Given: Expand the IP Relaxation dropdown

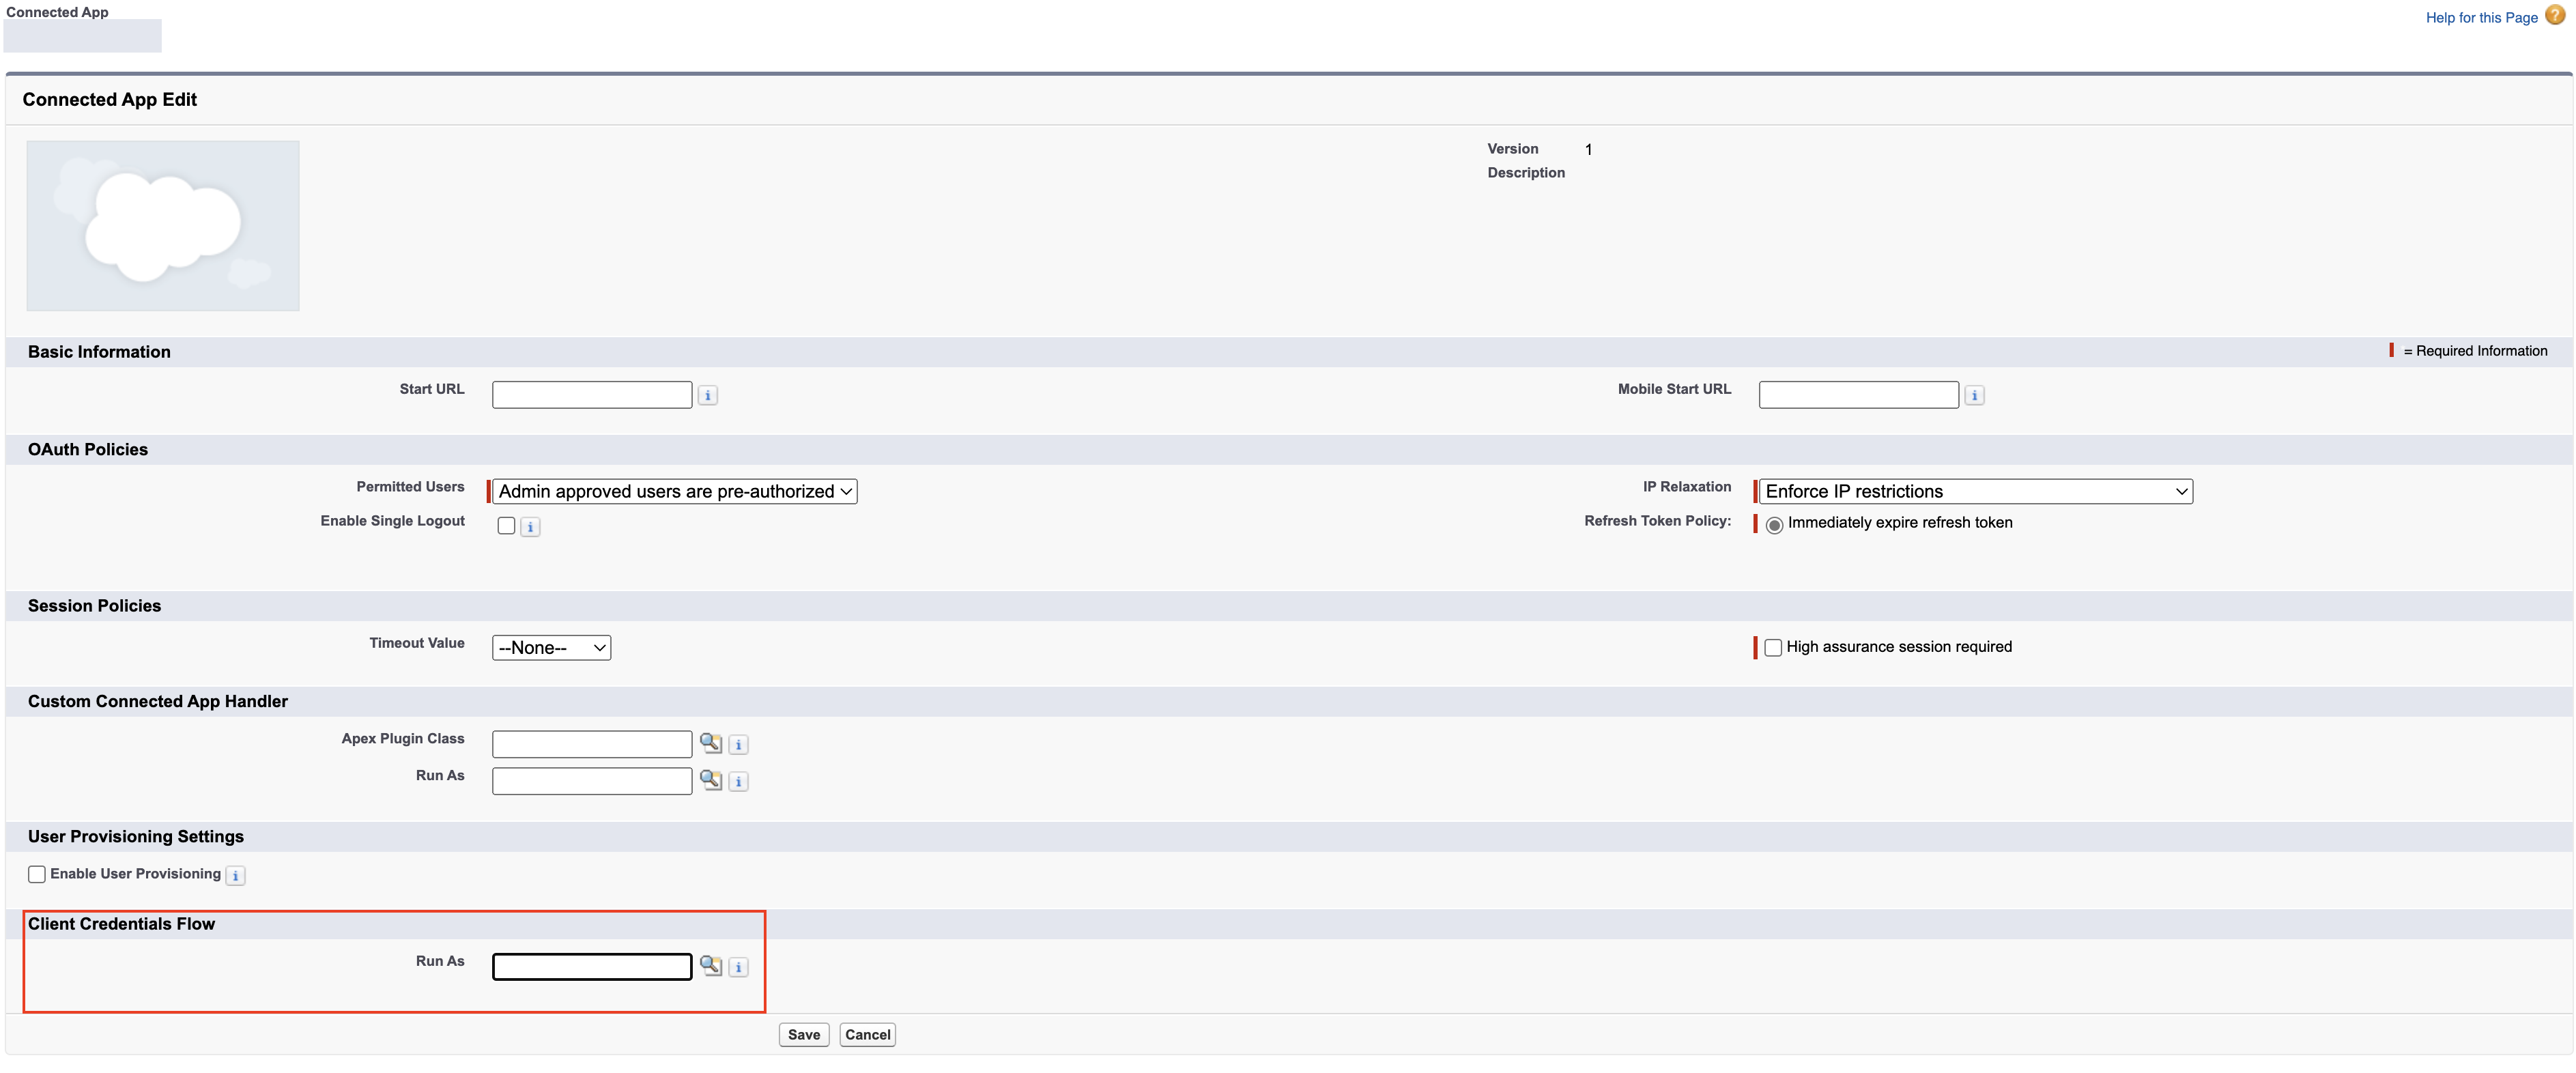Looking at the screenshot, I should tap(1975, 492).
